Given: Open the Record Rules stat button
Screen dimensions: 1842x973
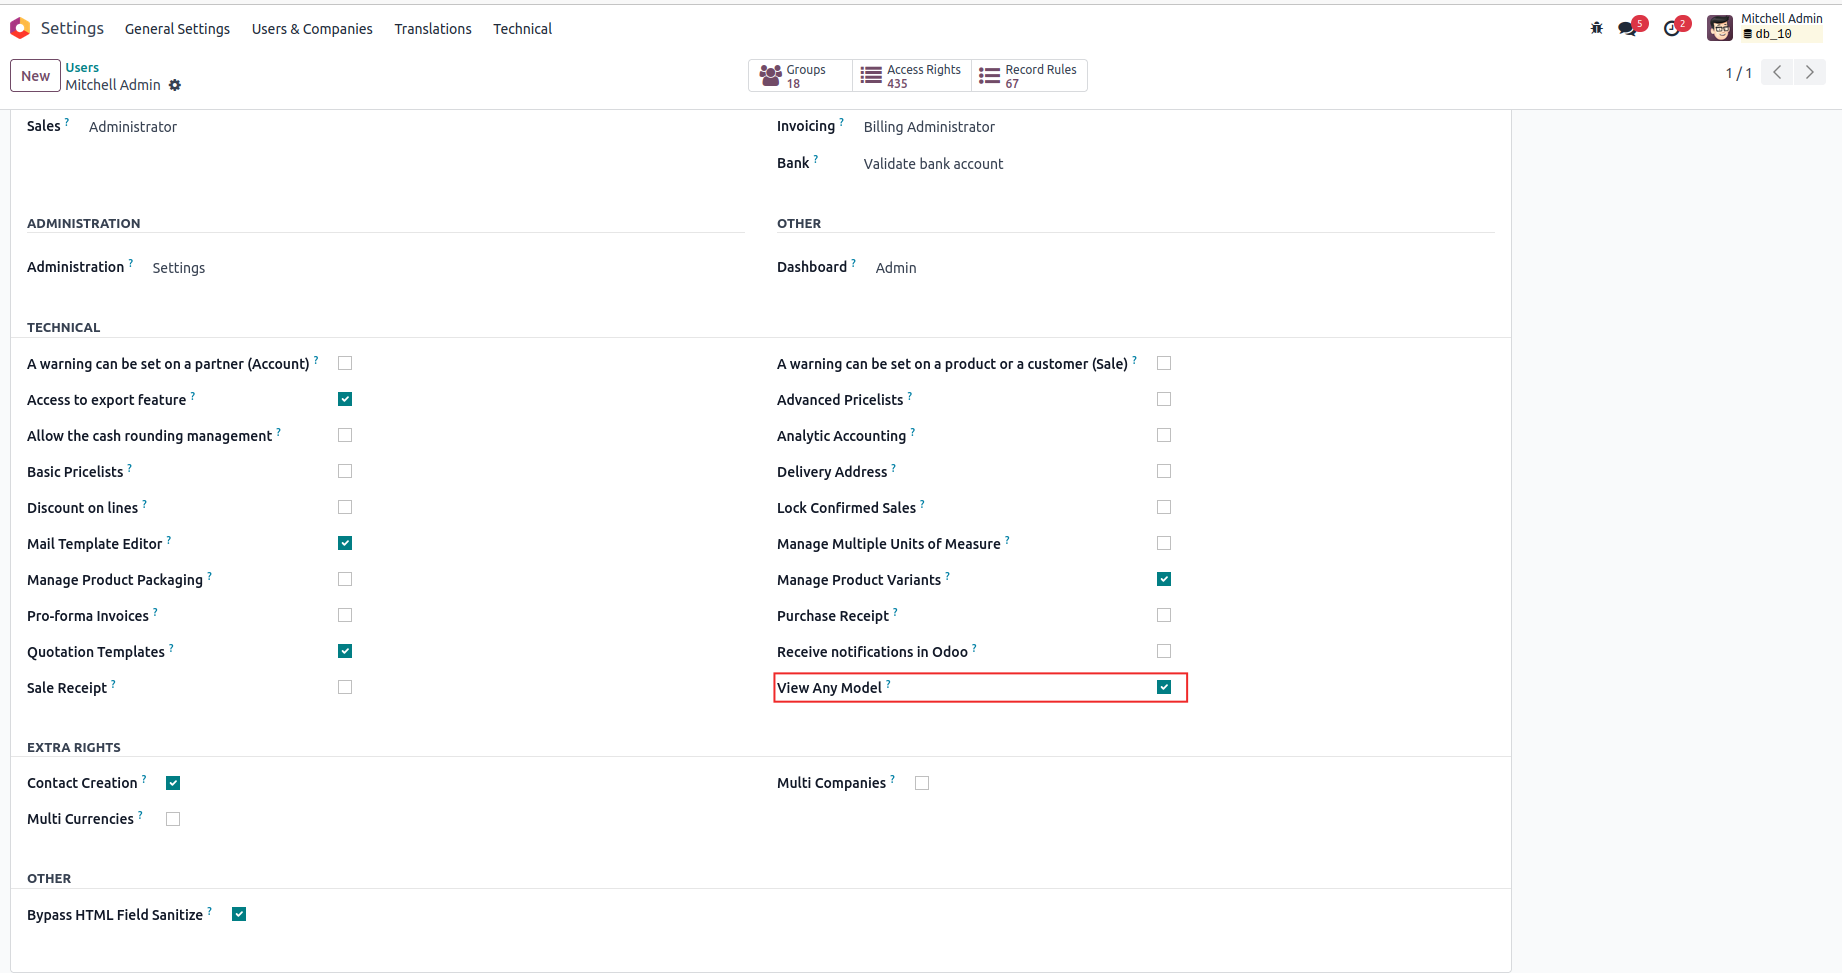Looking at the screenshot, I should click(x=1028, y=76).
